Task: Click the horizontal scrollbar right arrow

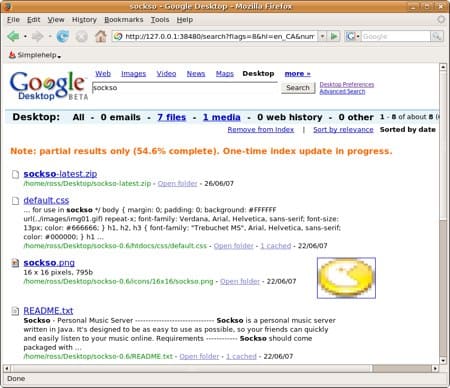Action: (x=435, y=368)
